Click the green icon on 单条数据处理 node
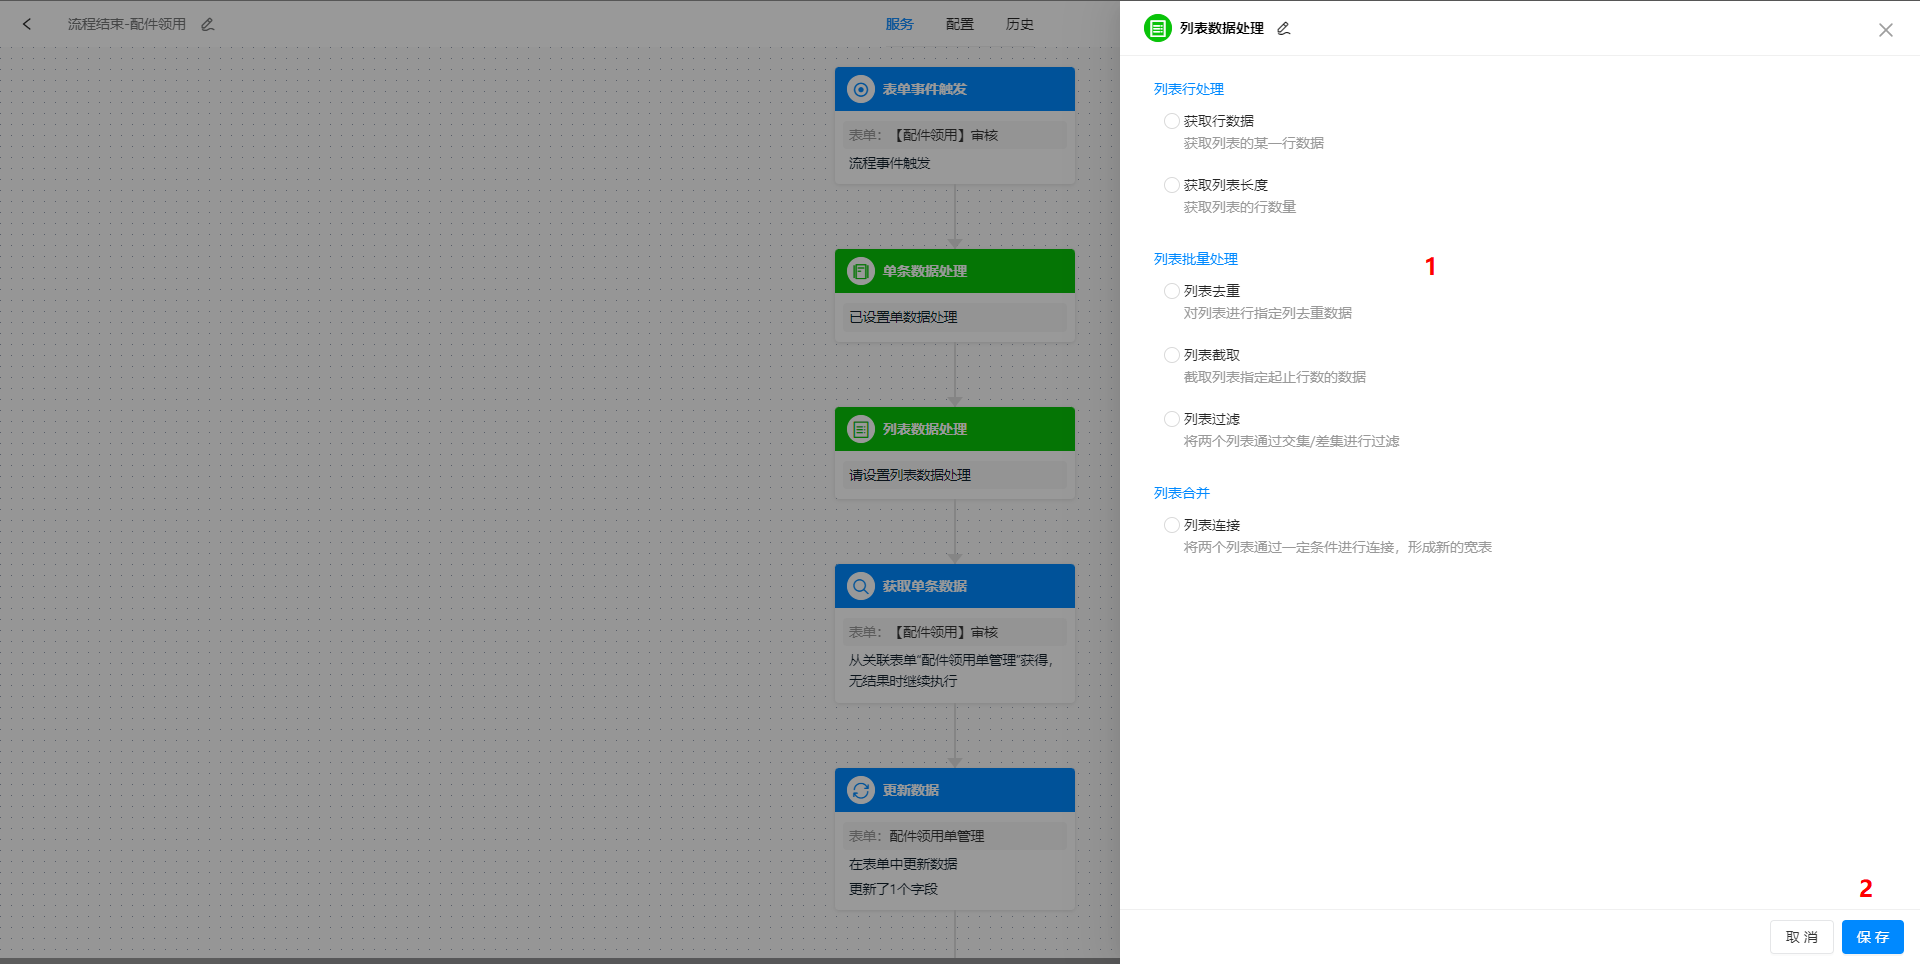This screenshot has height=964, width=1920. 860,271
